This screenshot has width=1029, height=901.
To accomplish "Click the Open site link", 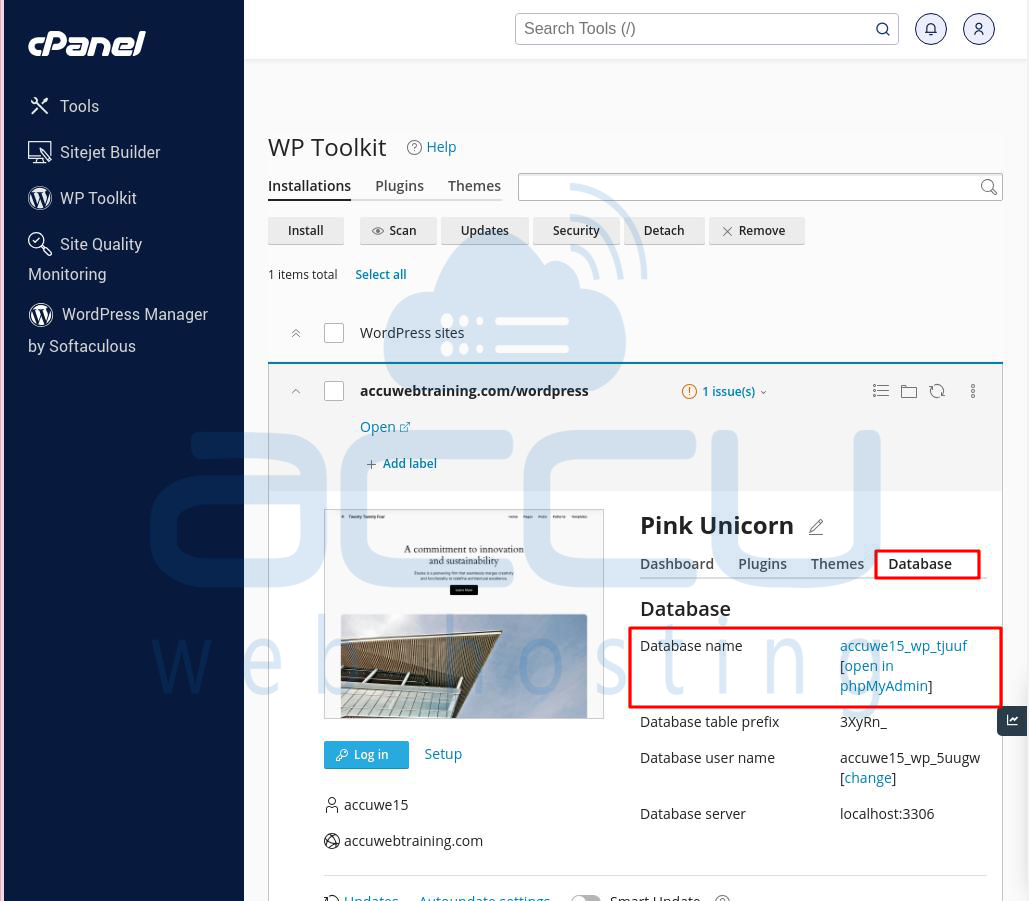I will click(385, 427).
